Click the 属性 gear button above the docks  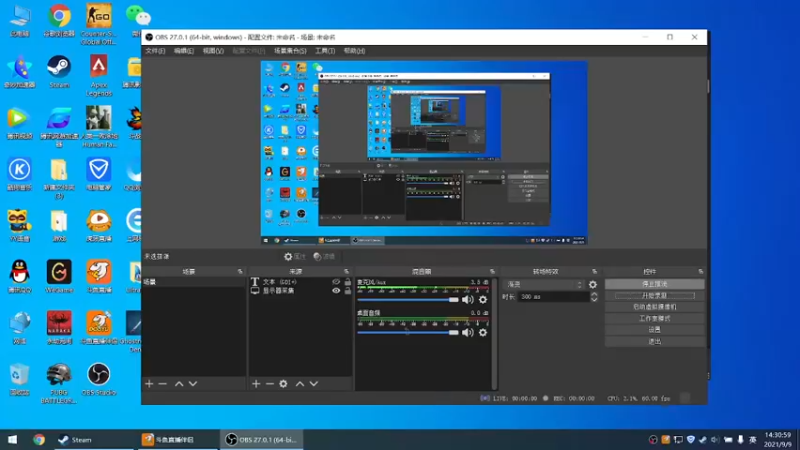pyautogui.click(x=295, y=257)
